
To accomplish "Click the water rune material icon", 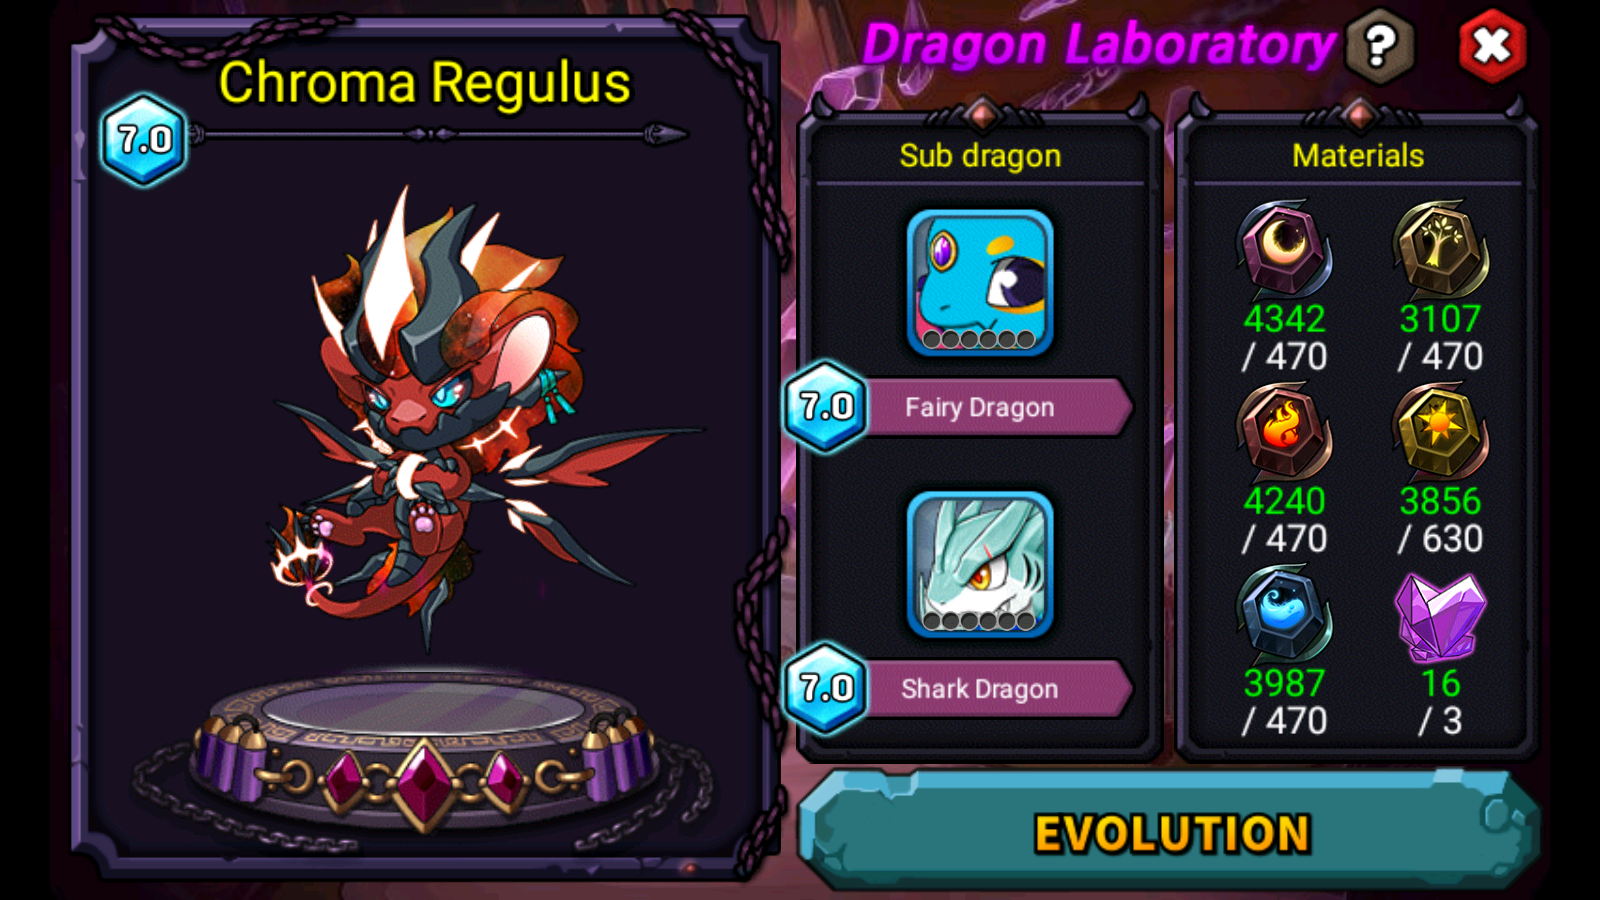I will pyautogui.click(x=1284, y=613).
